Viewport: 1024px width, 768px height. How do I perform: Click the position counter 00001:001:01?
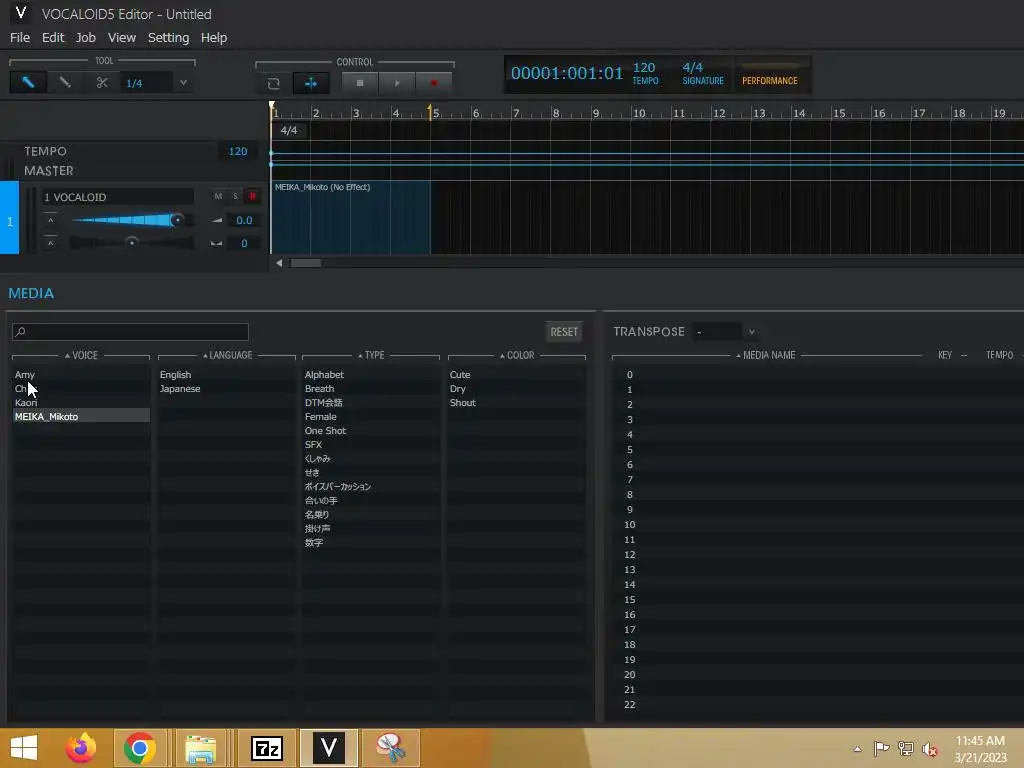[x=566, y=73]
